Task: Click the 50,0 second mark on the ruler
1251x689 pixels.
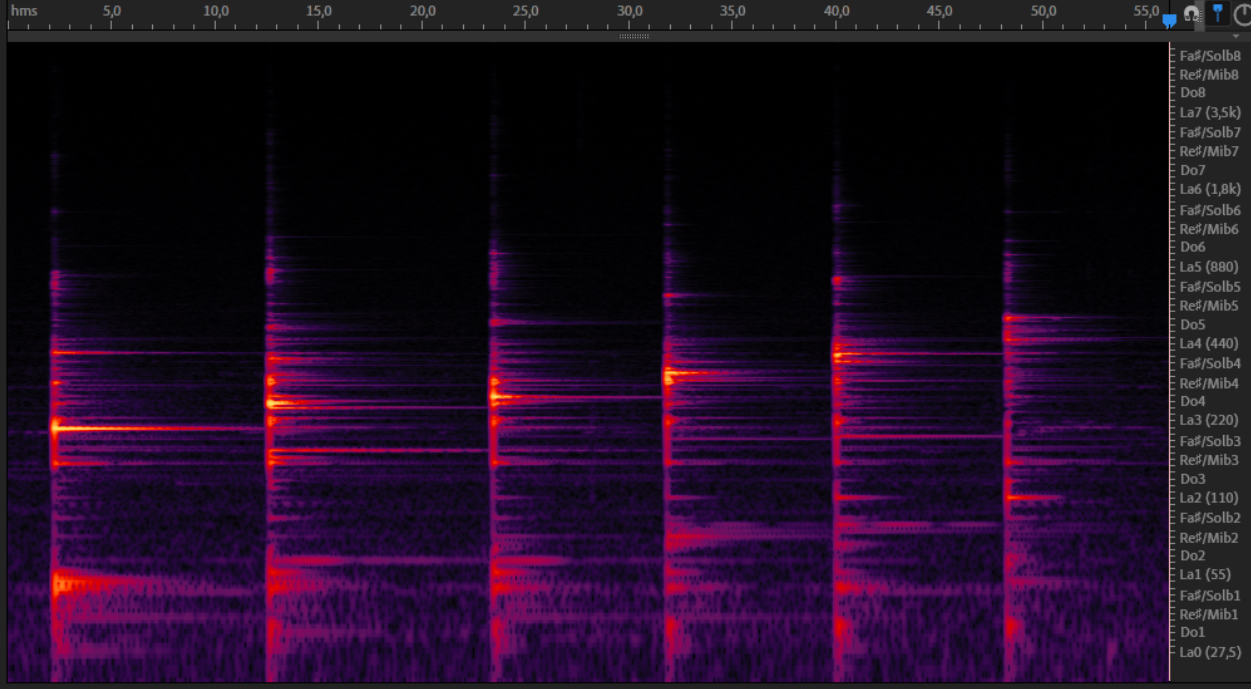Action: (x=1044, y=10)
